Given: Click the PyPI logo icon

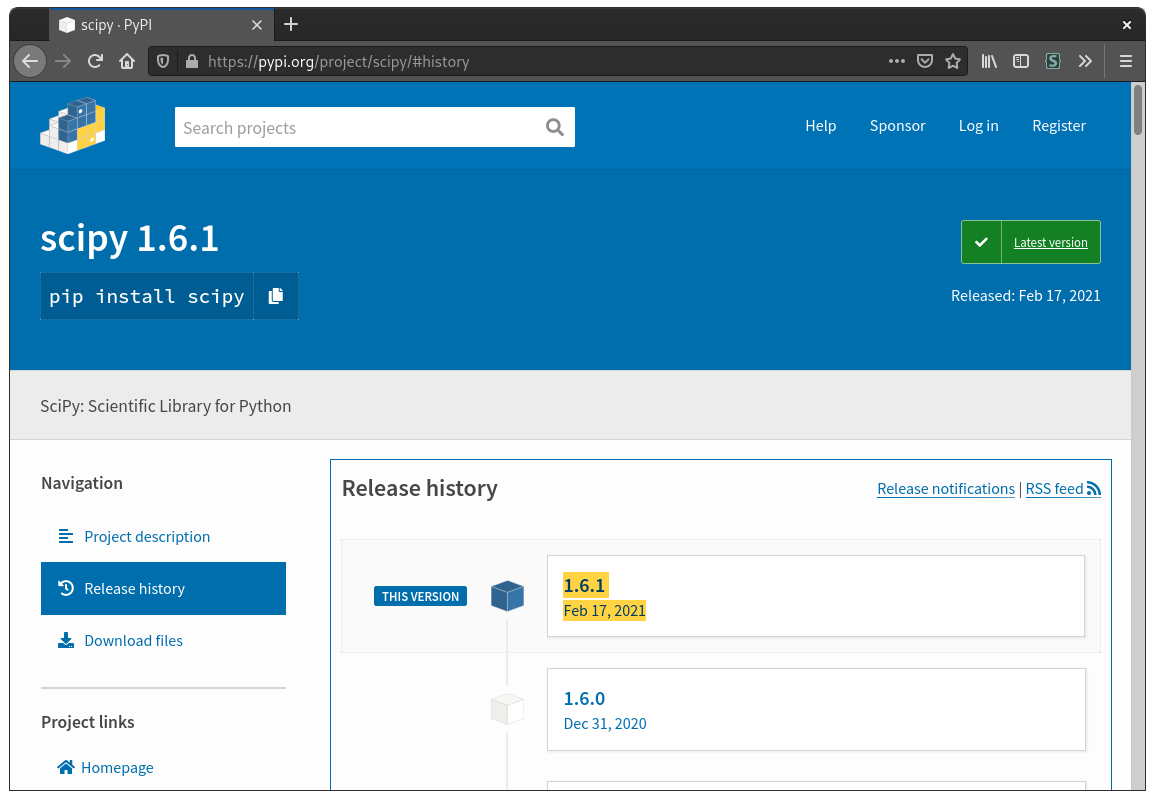Looking at the screenshot, I should click(72, 125).
